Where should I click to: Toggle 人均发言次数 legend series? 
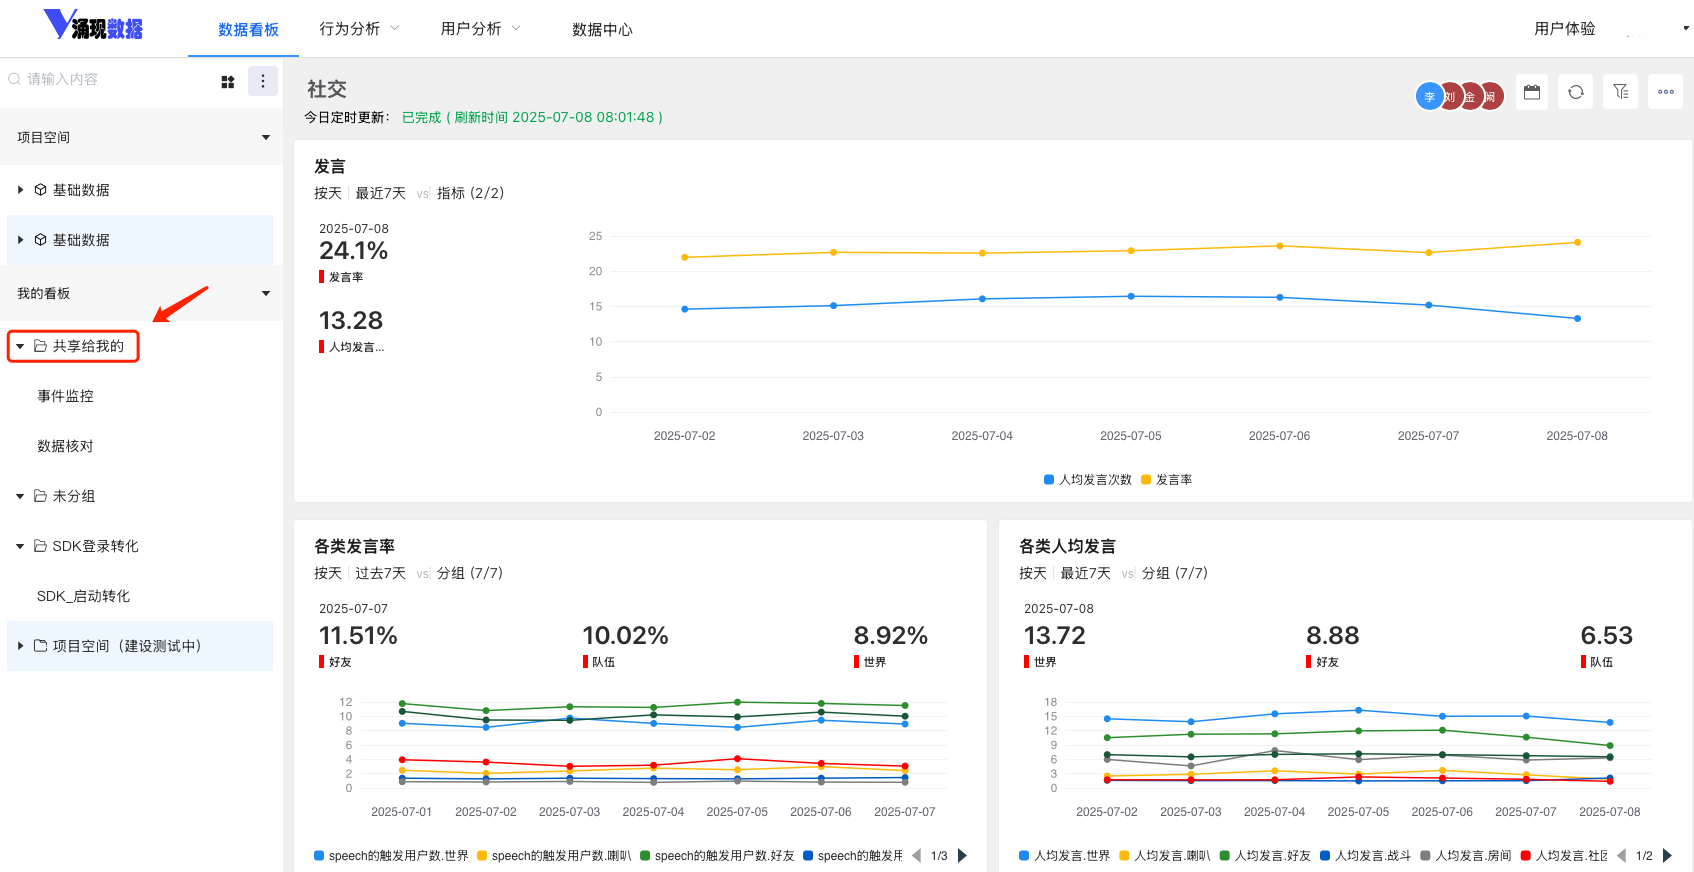(1088, 480)
